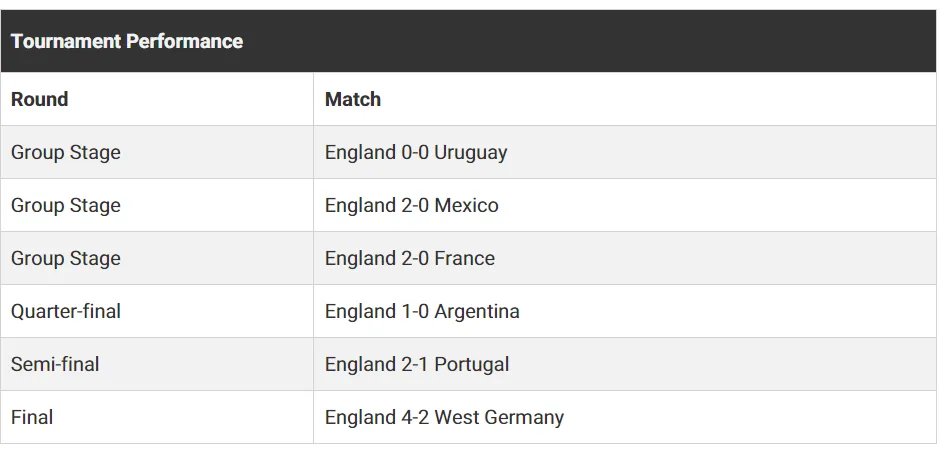Select the Quarter-final round cell
Screen dimensions: 941x452
157,311
